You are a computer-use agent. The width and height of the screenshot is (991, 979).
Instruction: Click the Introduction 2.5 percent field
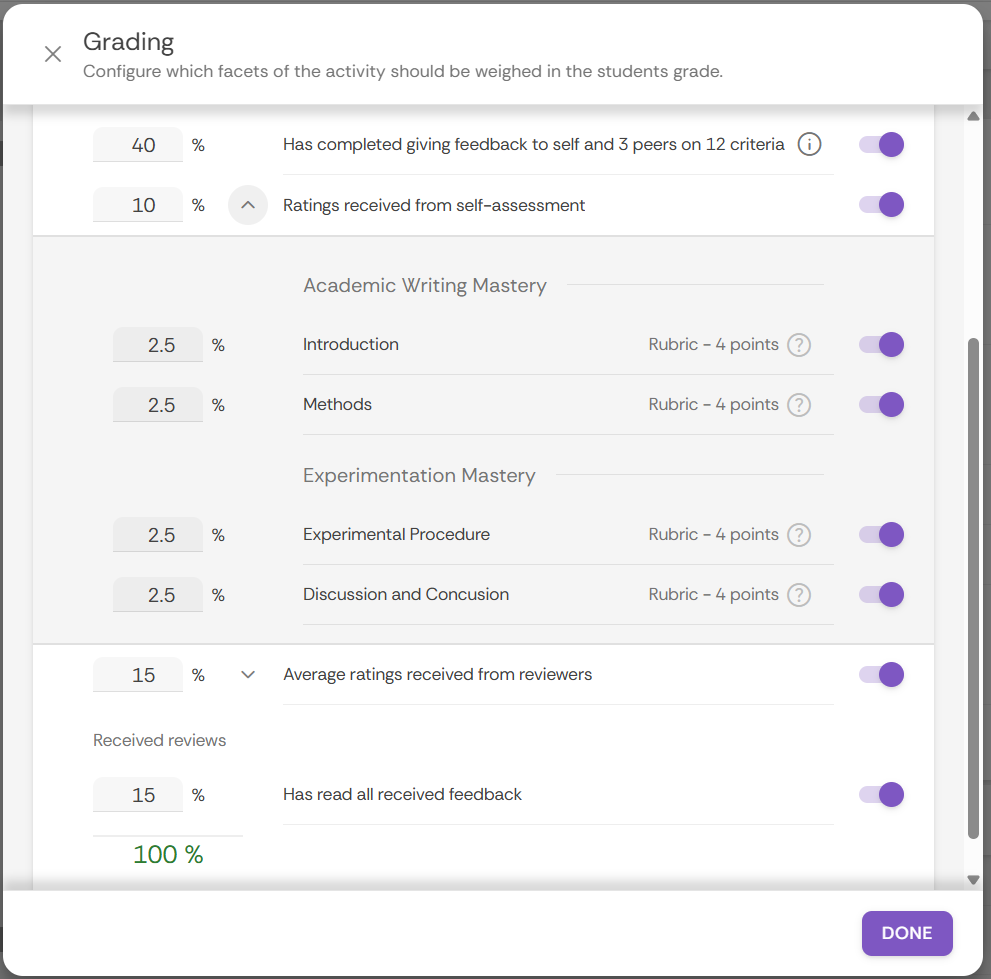[x=158, y=345]
